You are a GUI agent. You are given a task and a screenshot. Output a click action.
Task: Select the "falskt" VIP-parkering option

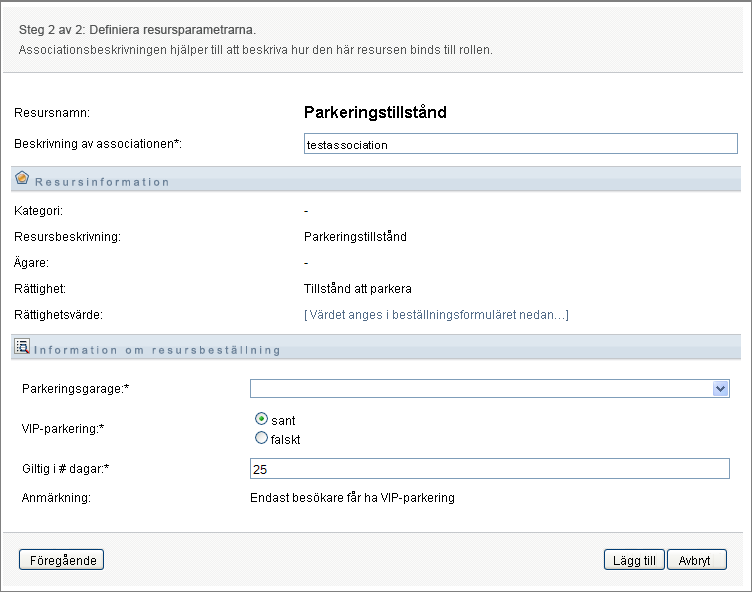[x=261, y=437]
